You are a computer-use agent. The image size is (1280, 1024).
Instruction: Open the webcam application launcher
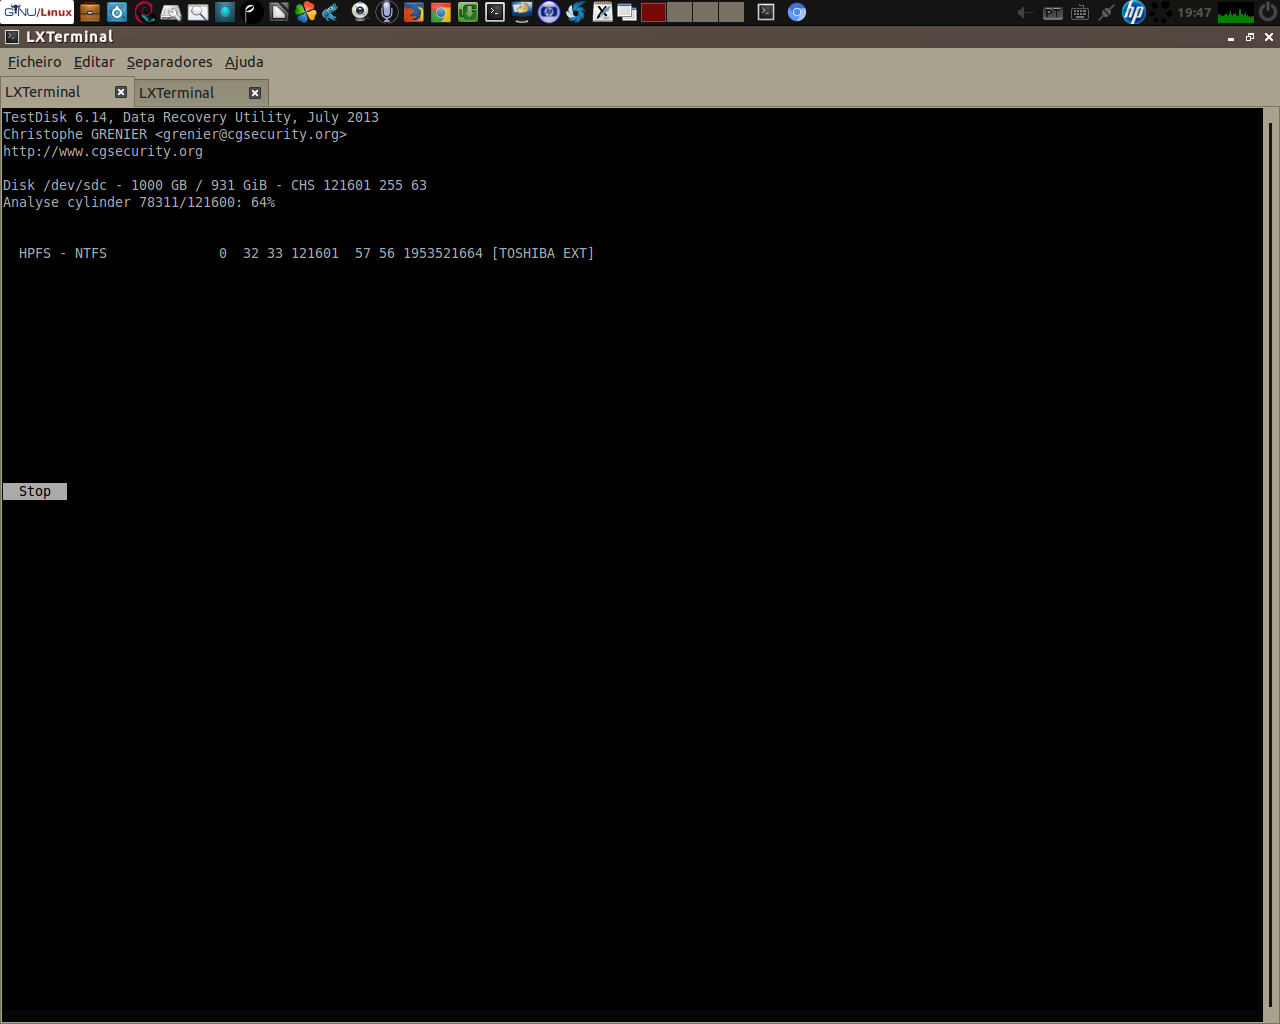click(360, 12)
